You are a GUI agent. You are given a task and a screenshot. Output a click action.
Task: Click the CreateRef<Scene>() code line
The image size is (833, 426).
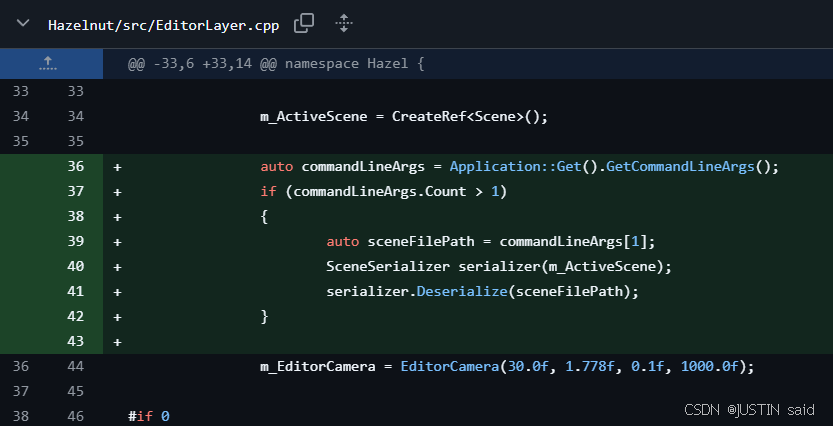pyautogui.click(x=404, y=116)
